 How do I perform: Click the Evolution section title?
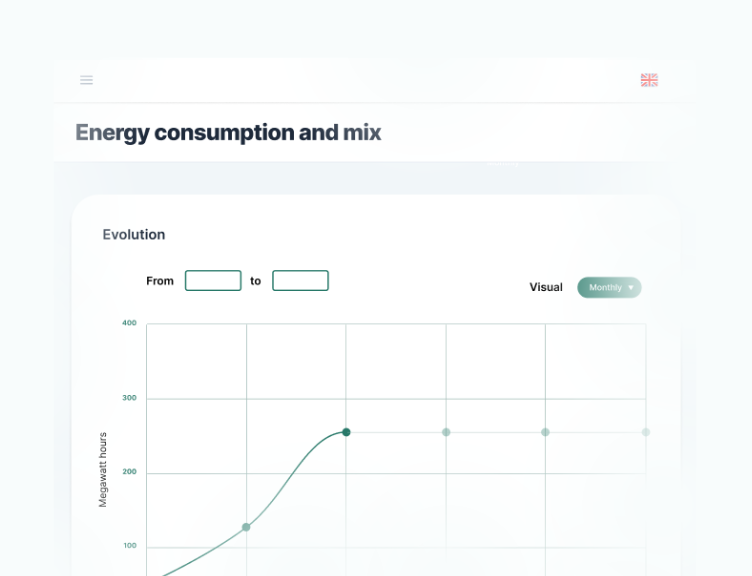coord(134,235)
